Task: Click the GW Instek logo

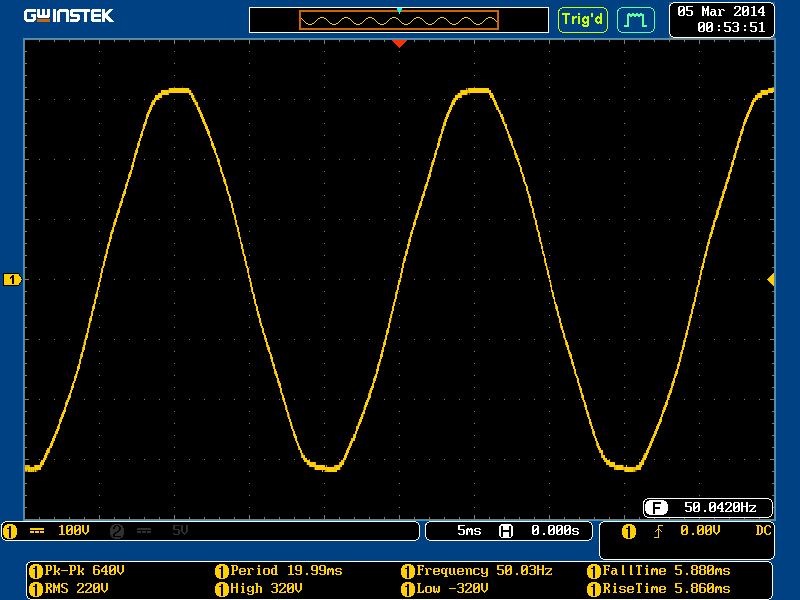Action: click(x=69, y=16)
